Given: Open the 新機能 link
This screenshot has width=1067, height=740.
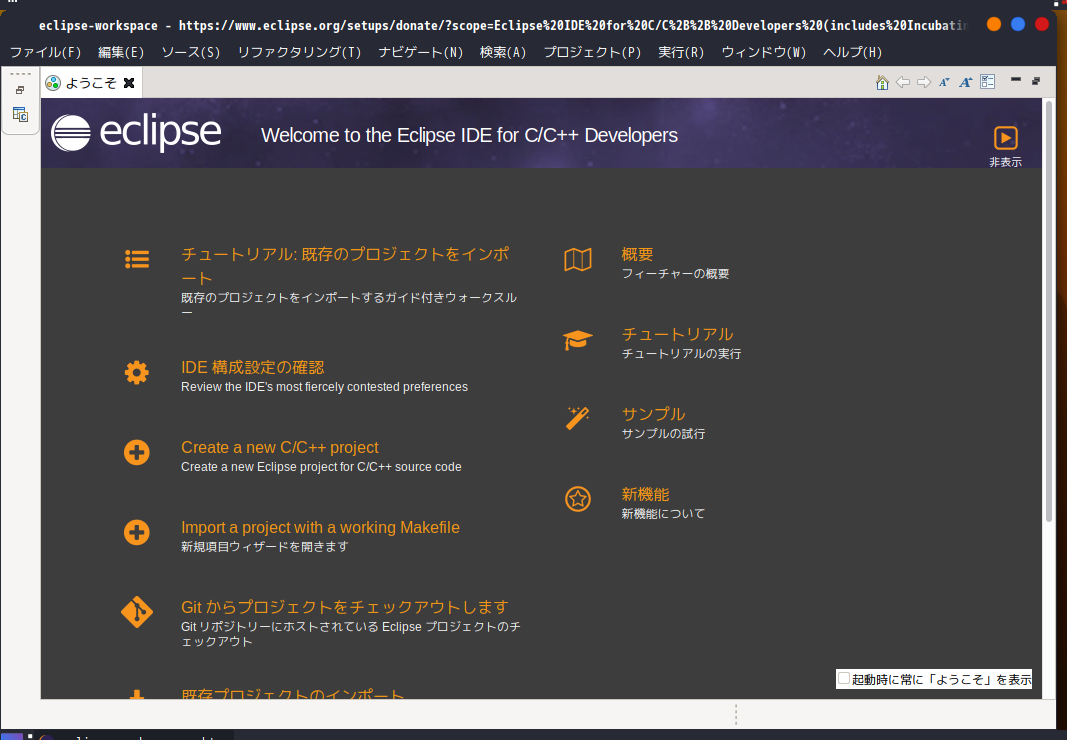Looking at the screenshot, I should 645,494.
